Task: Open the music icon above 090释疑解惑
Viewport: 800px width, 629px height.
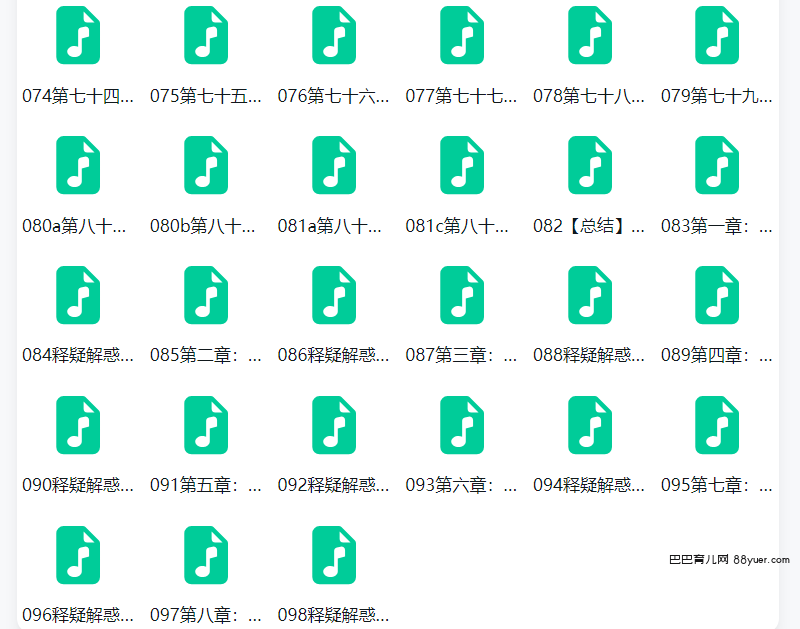Action: click(78, 425)
